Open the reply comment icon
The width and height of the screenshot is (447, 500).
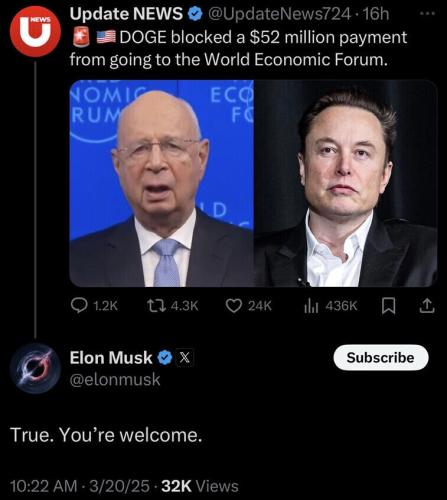coord(79,306)
